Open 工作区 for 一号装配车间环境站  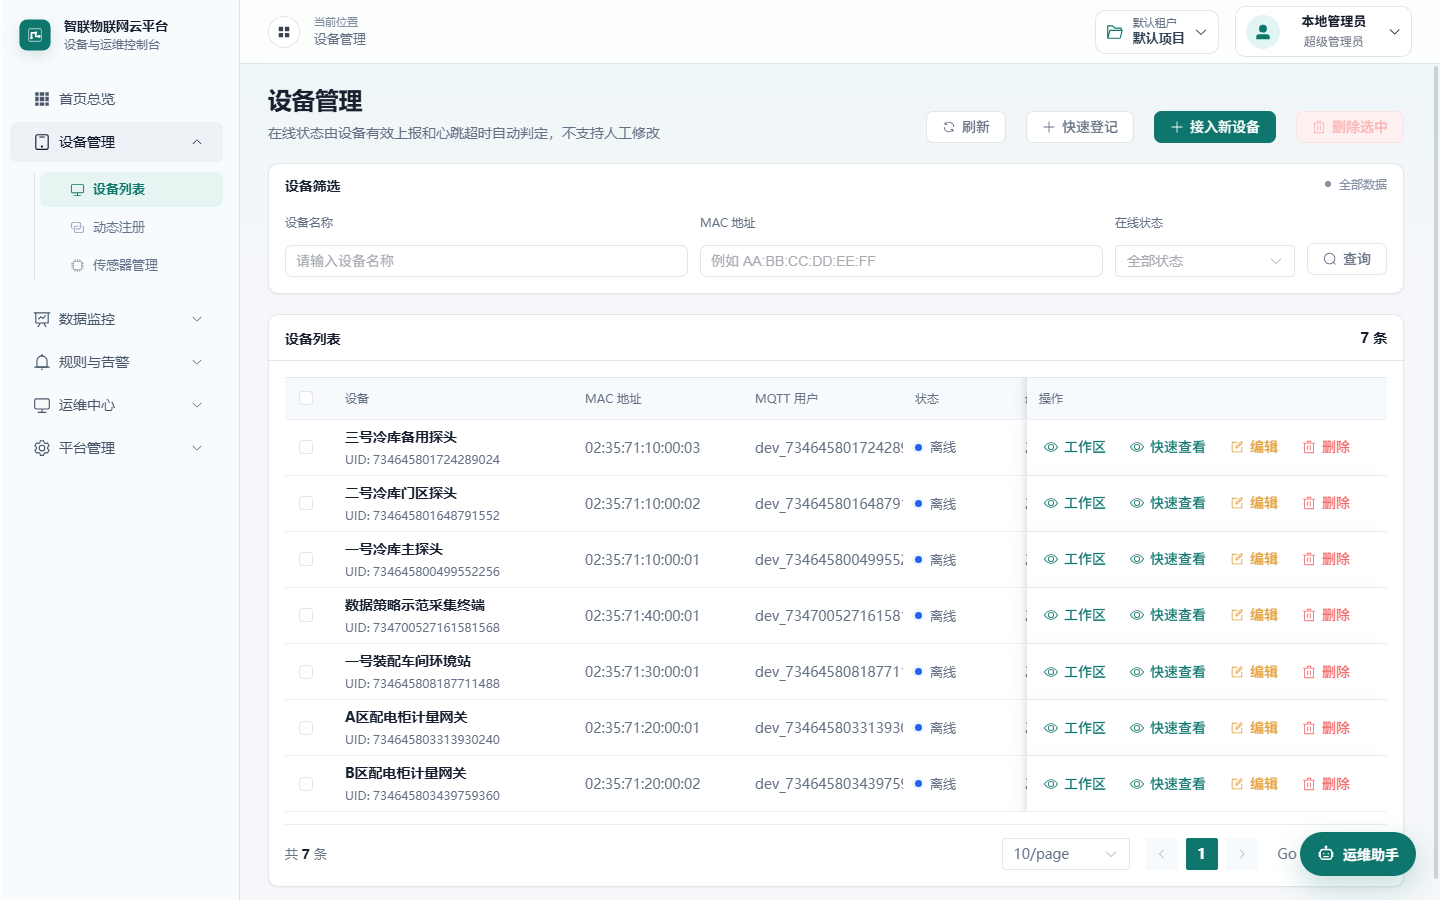coord(1075,672)
